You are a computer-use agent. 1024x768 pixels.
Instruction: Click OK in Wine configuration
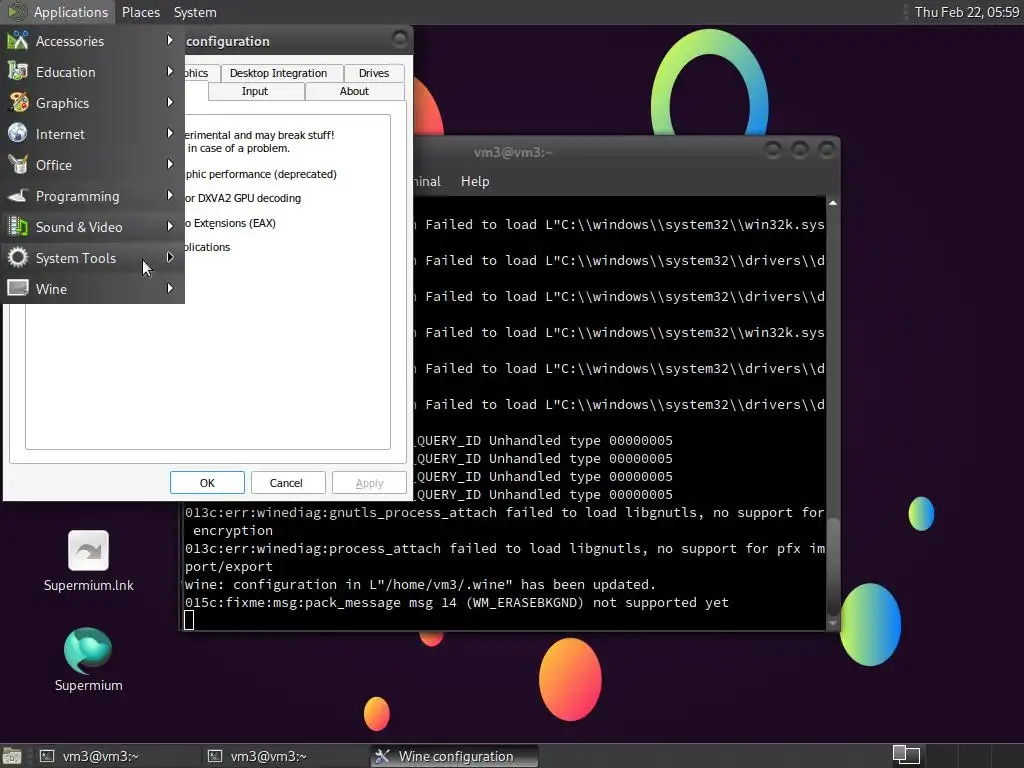click(207, 483)
